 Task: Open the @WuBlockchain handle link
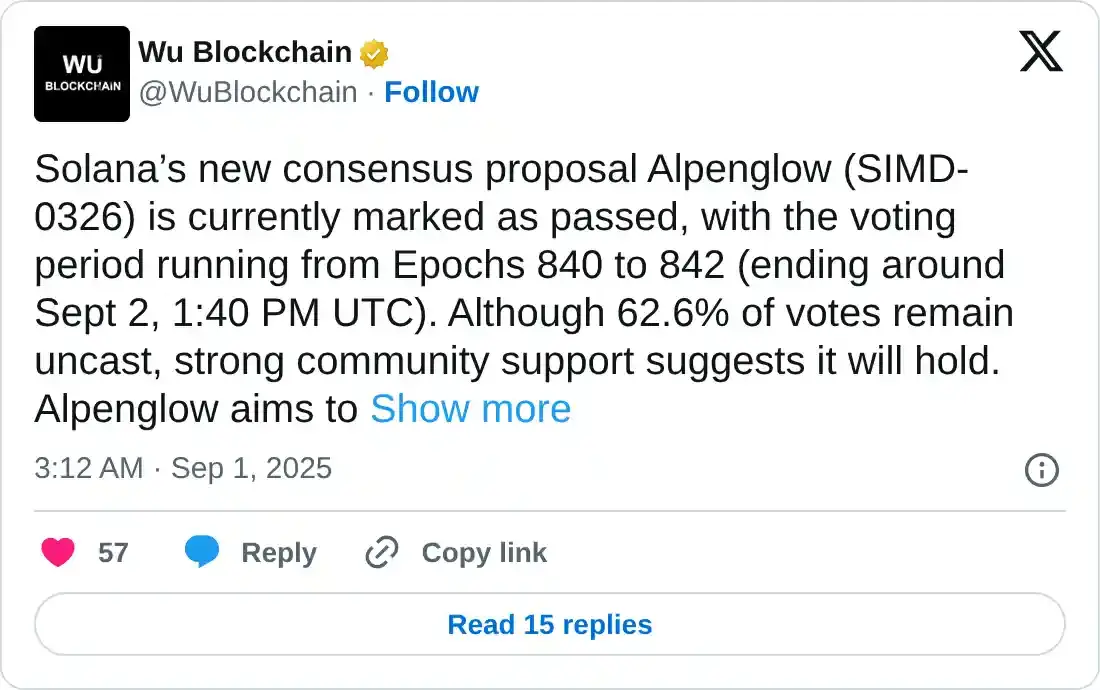[247, 92]
